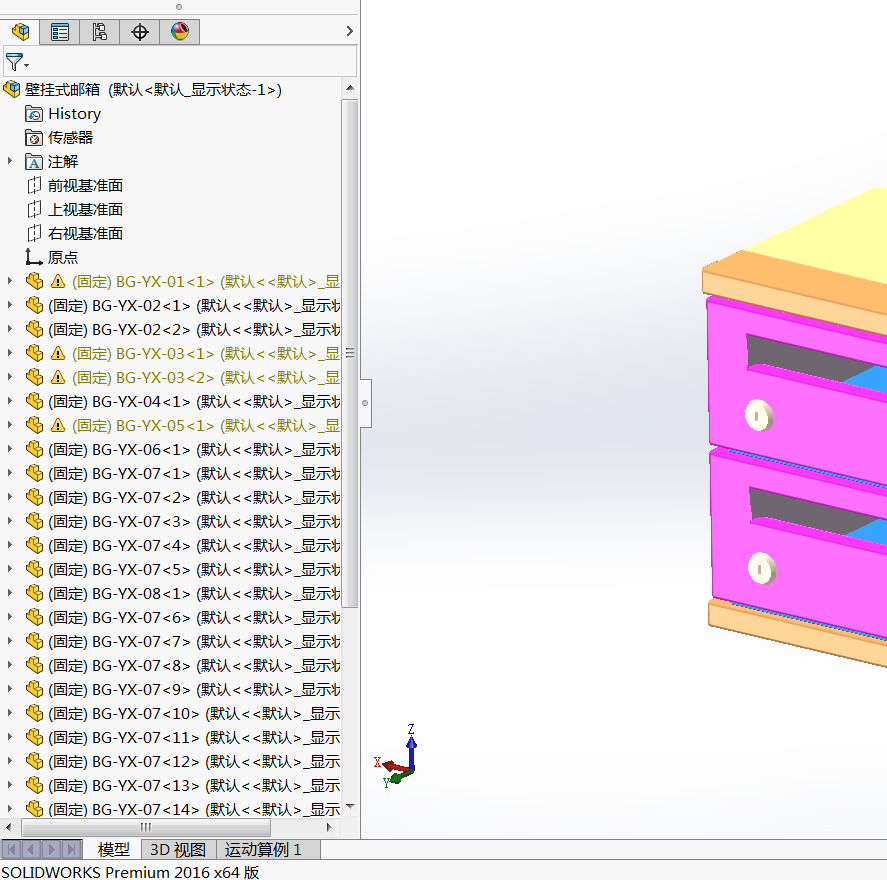Expand the 注解 annotations folder

point(10,162)
